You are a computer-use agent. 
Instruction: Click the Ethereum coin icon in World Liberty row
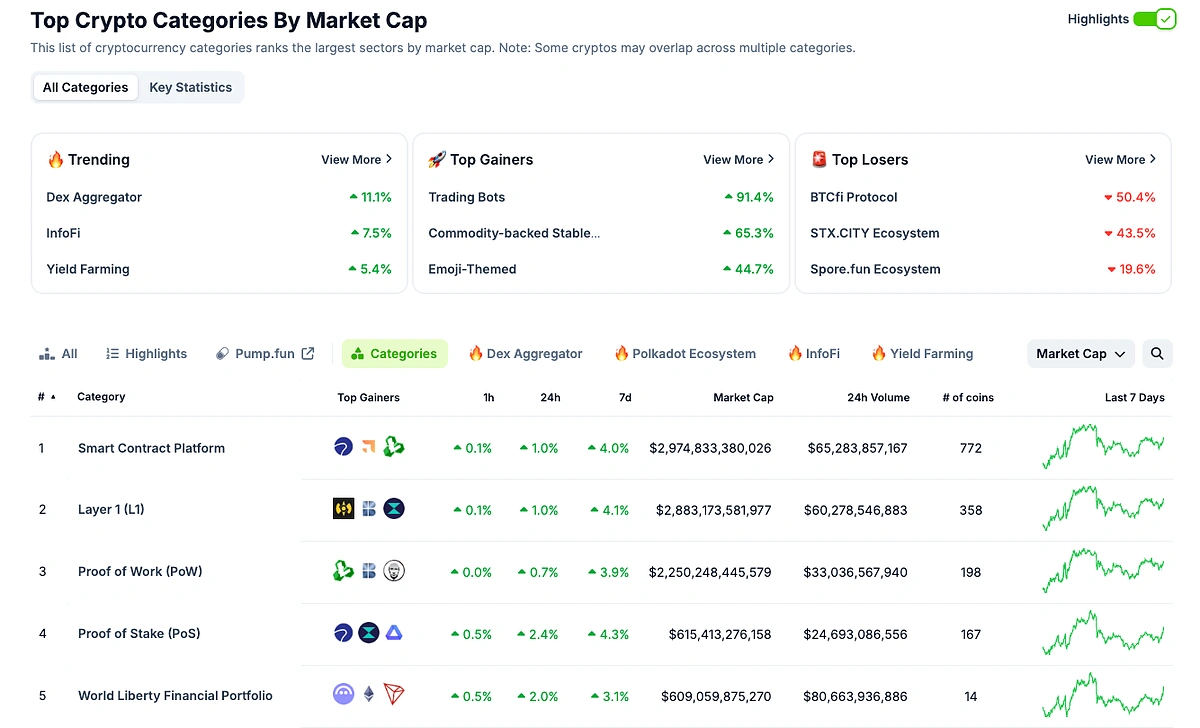369,693
